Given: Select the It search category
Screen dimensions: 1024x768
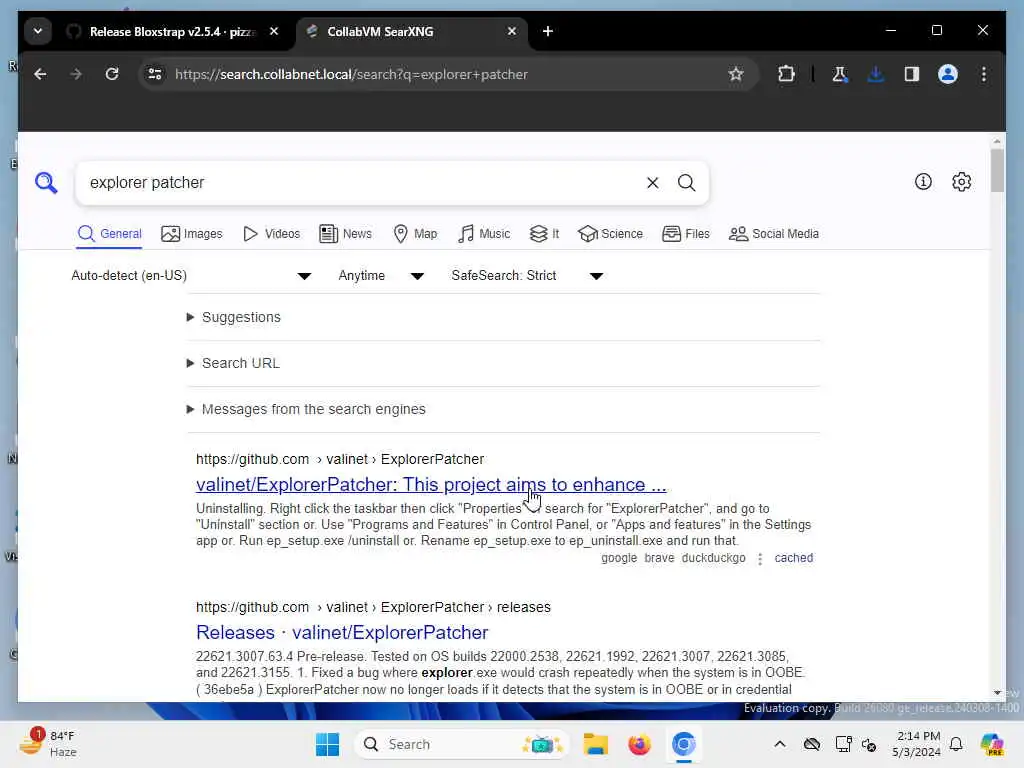Looking at the screenshot, I should point(544,234).
